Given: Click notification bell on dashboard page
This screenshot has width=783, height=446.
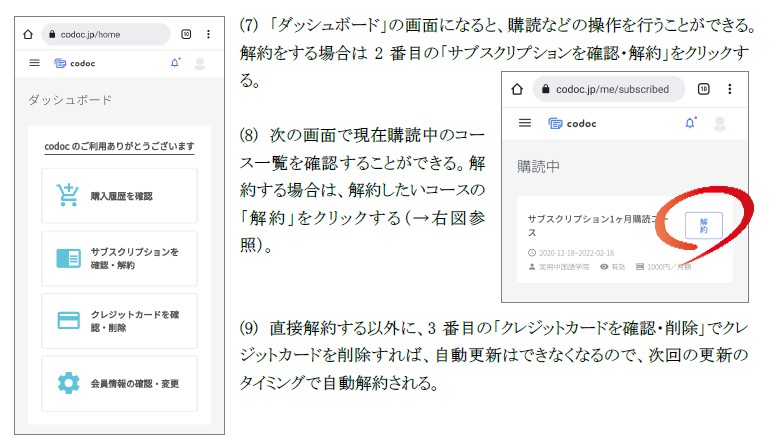Looking at the screenshot, I should [175, 63].
